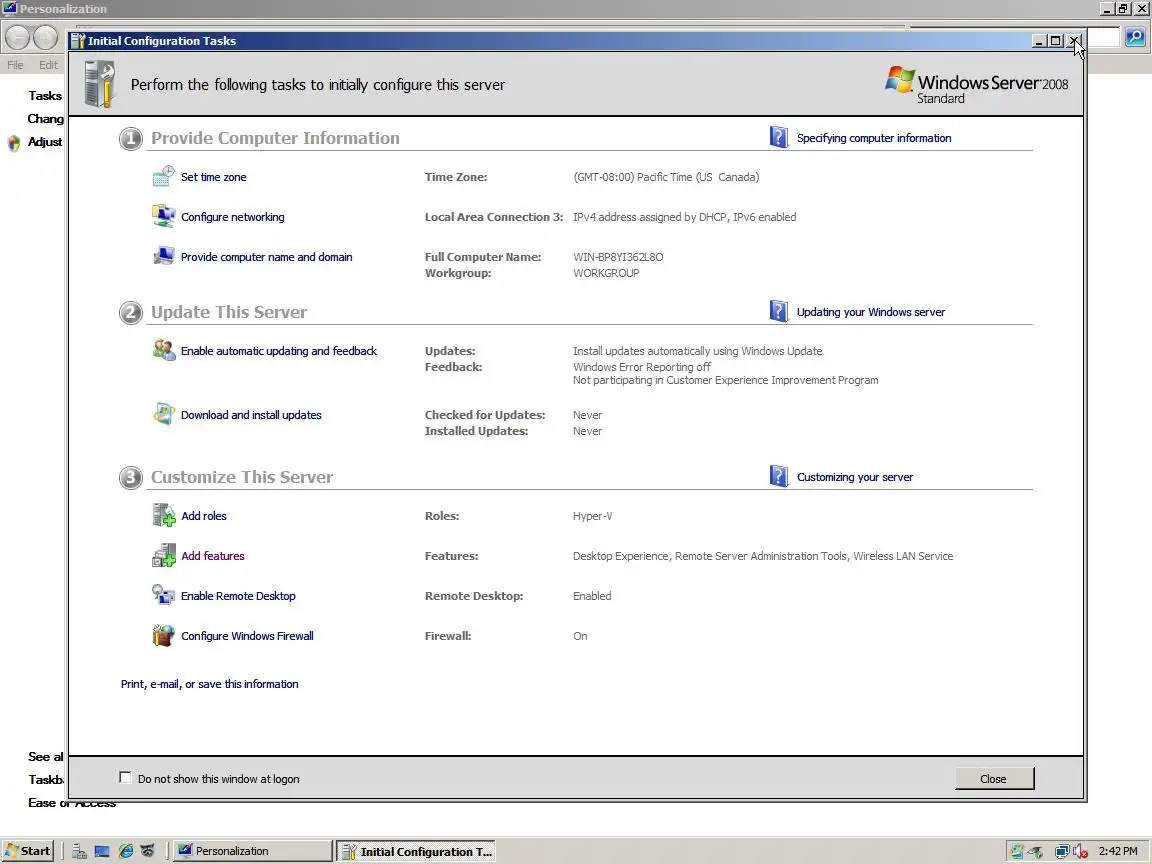
Task: Click Ease of Access in Personalization window
Action: click(x=72, y=802)
